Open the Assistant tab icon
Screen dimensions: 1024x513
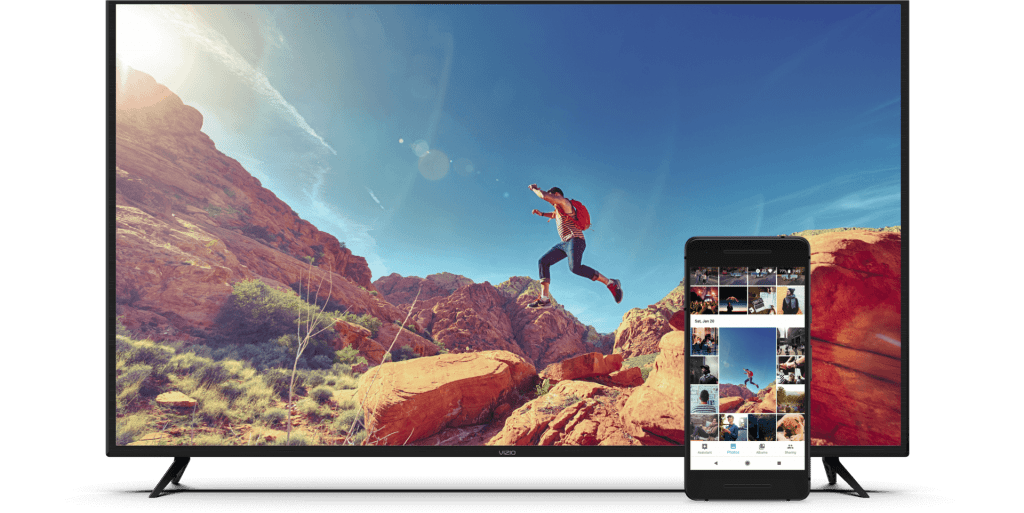tap(704, 449)
